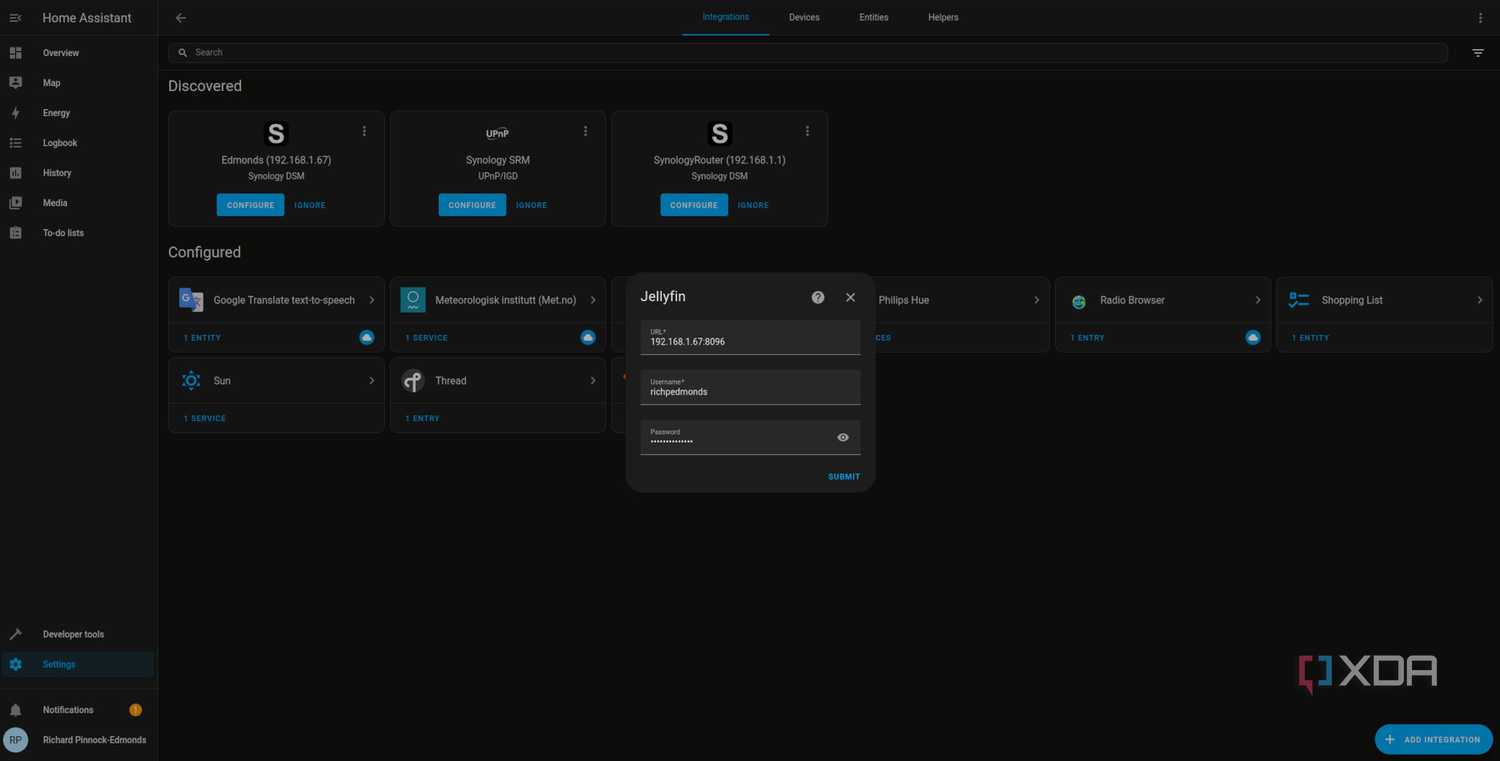Screen dimensions: 1500x761
Task: Open Radio Browser 1 ENTRY link
Action: pos(1088,338)
